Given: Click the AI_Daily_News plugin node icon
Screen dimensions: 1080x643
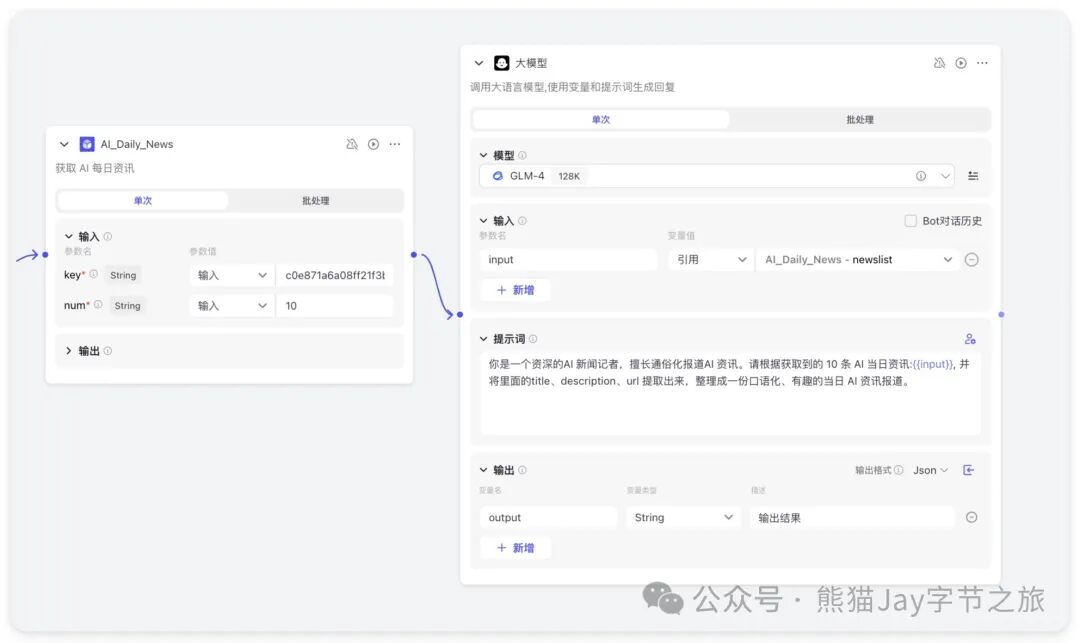Looking at the screenshot, I should [x=87, y=144].
